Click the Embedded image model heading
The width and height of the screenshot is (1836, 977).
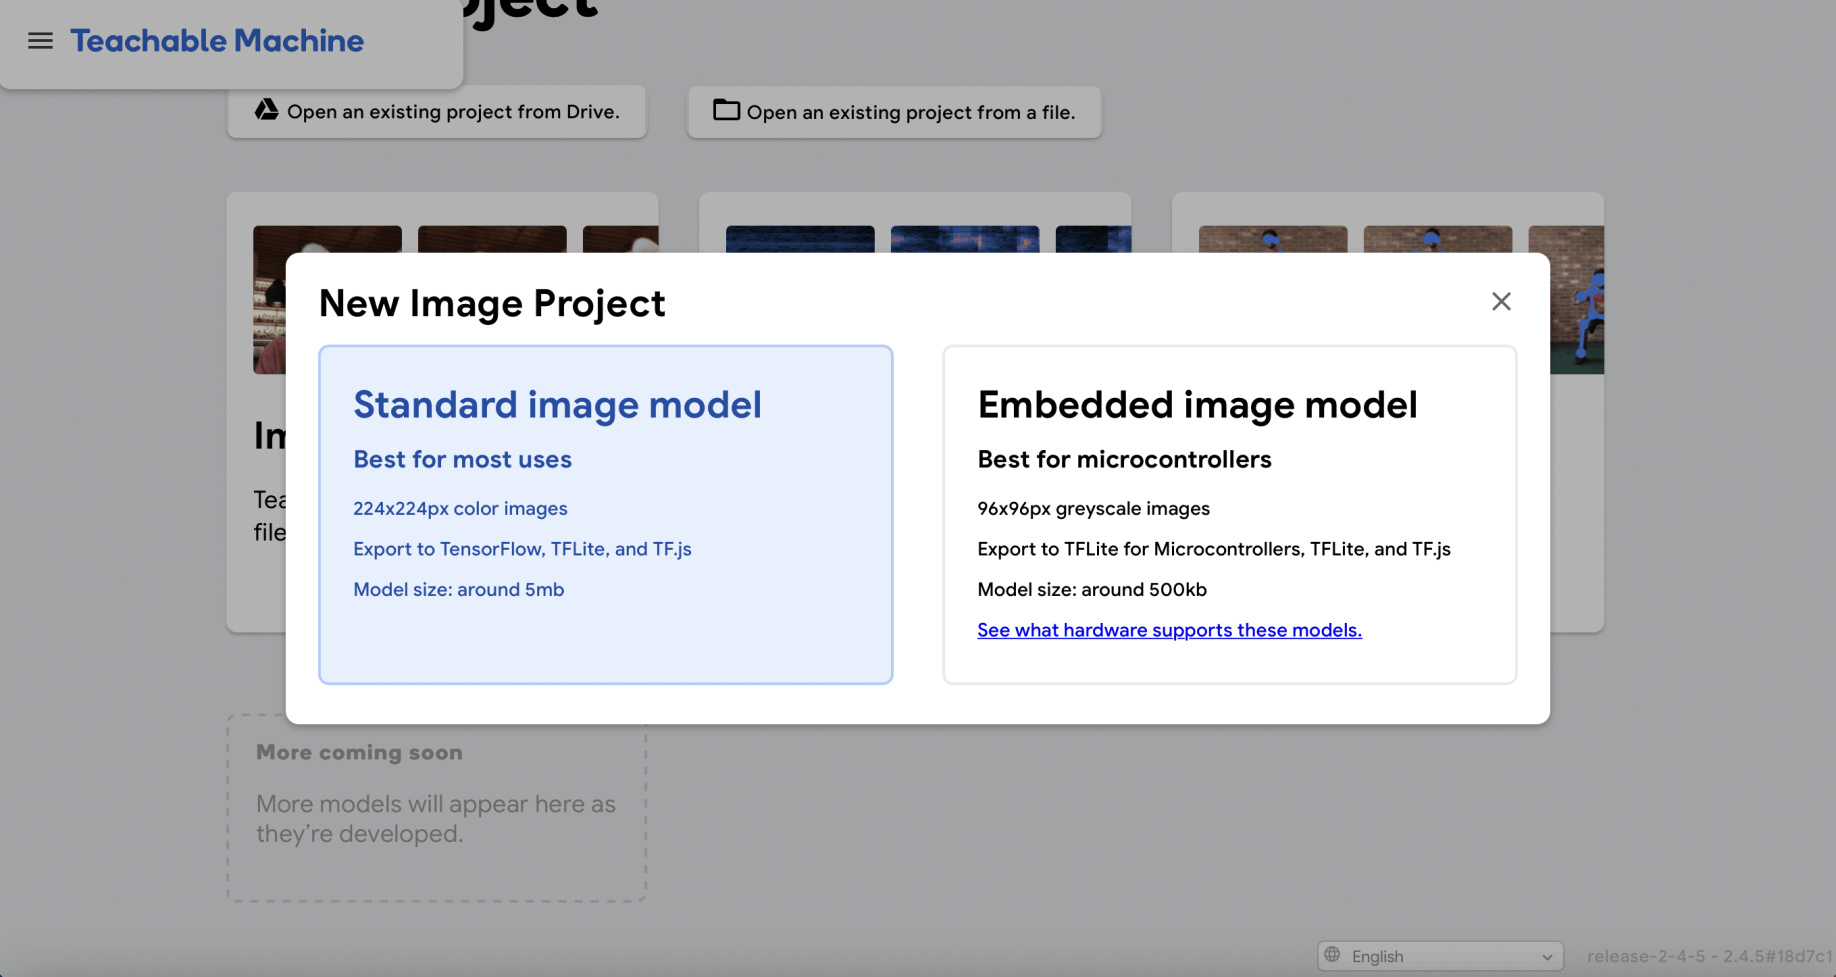coord(1197,405)
